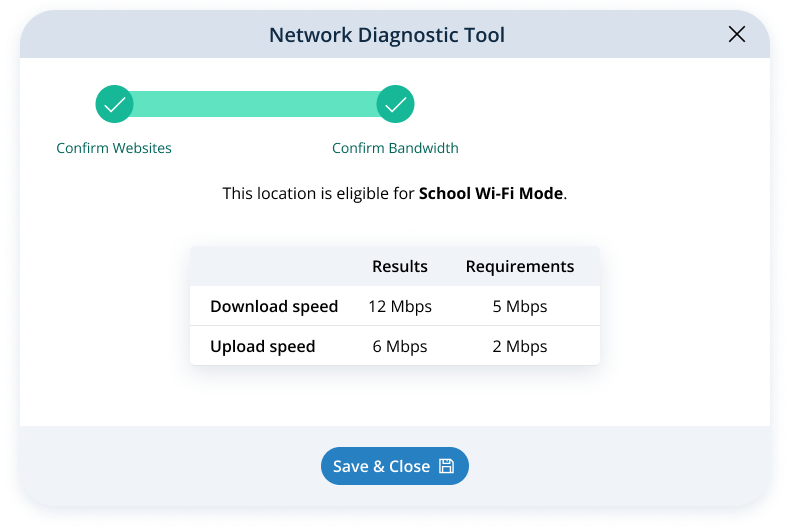Click the floppy disk save icon
The image size is (790, 531).
coord(447,466)
